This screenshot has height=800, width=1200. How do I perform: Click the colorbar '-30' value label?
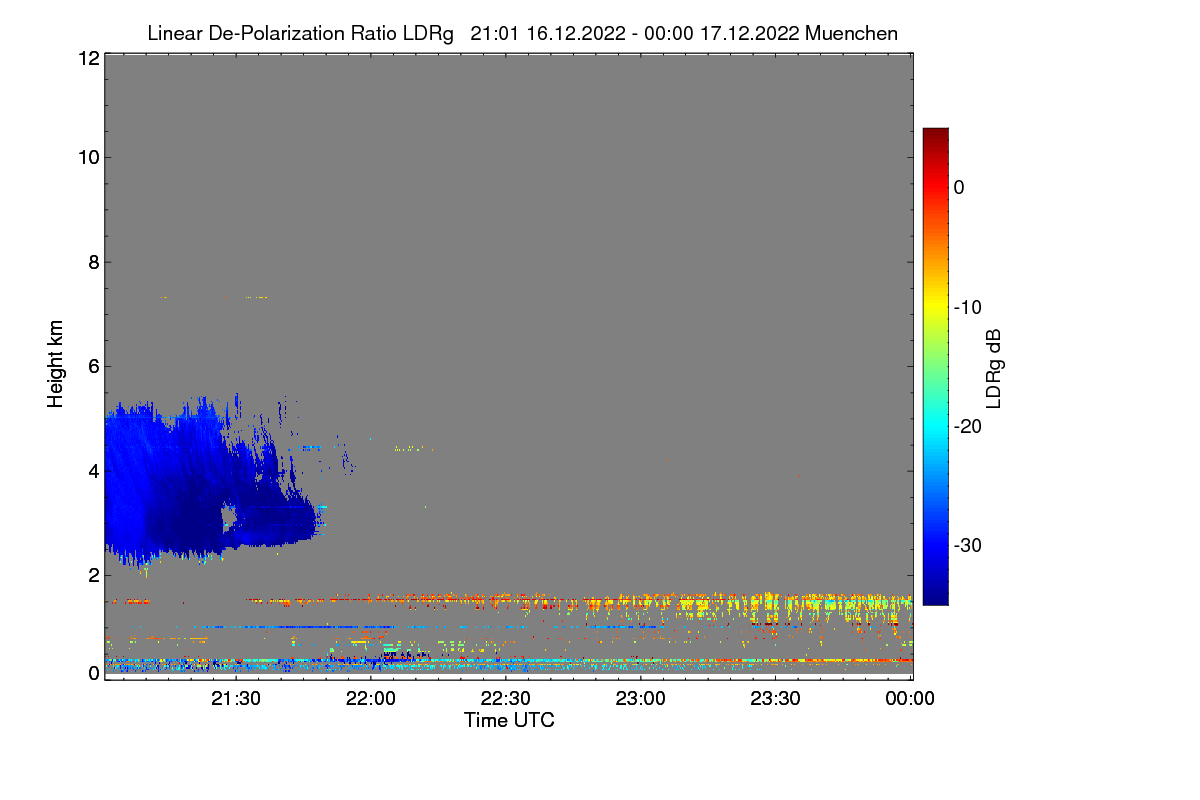[968, 546]
